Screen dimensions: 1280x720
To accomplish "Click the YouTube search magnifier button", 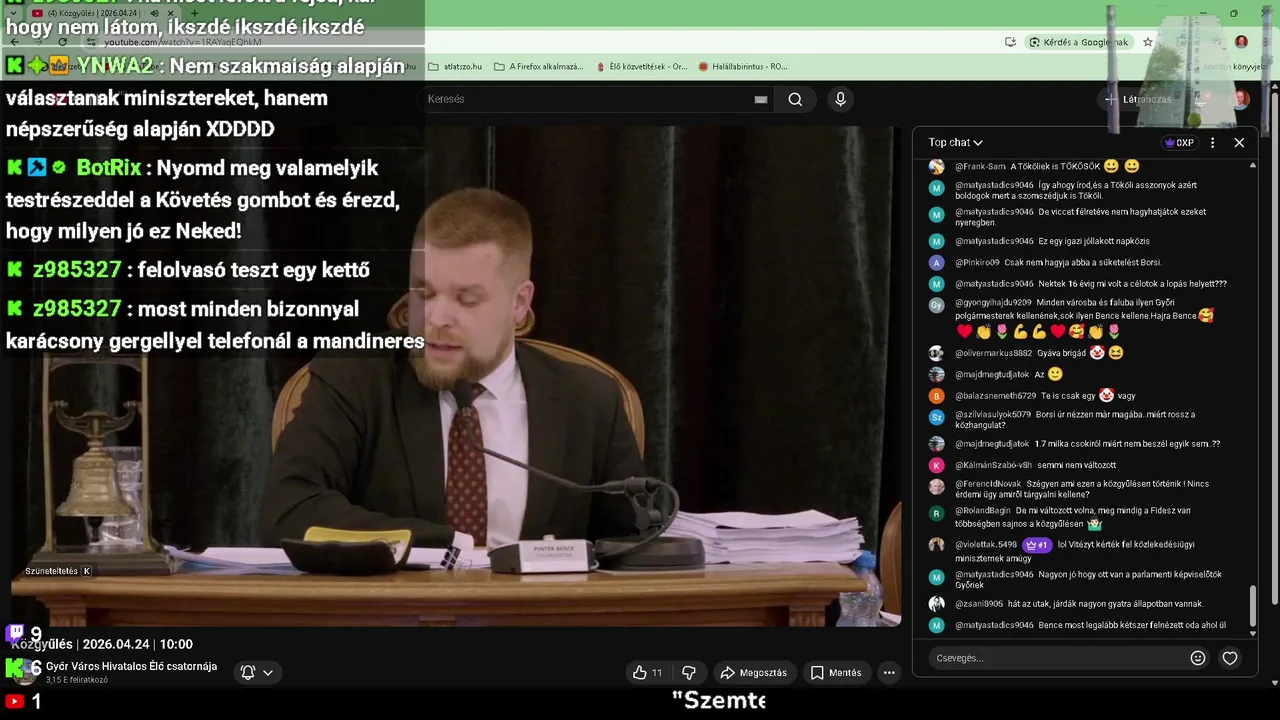I will tap(795, 99).
